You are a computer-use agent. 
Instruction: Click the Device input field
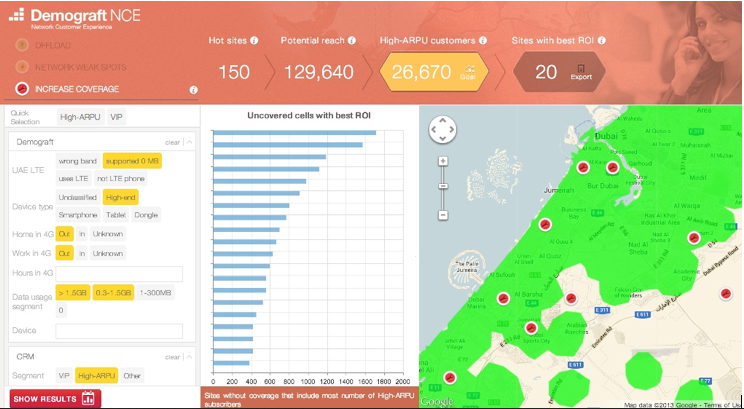(x=119, y=331)
